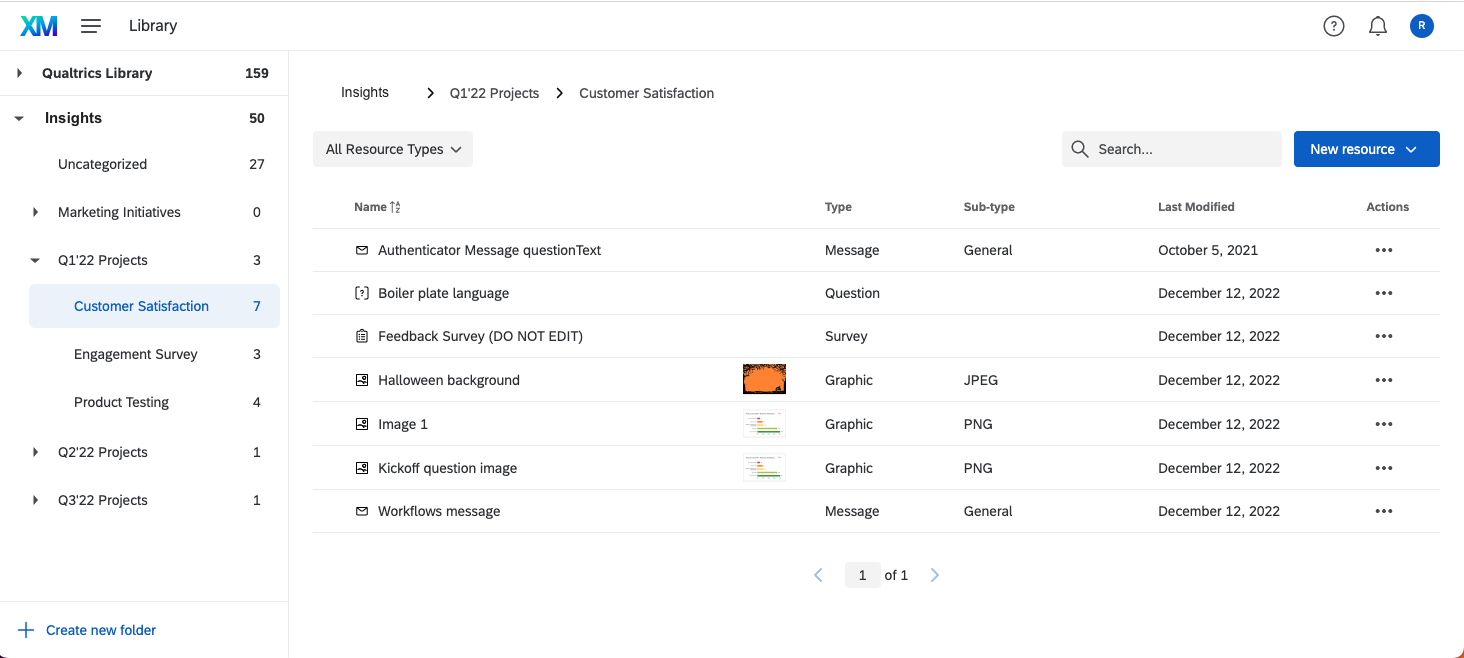The width and height of the screenshot is (1464, 658).
Task: Click the XM logo in the top bar
Action: [38, 25]
